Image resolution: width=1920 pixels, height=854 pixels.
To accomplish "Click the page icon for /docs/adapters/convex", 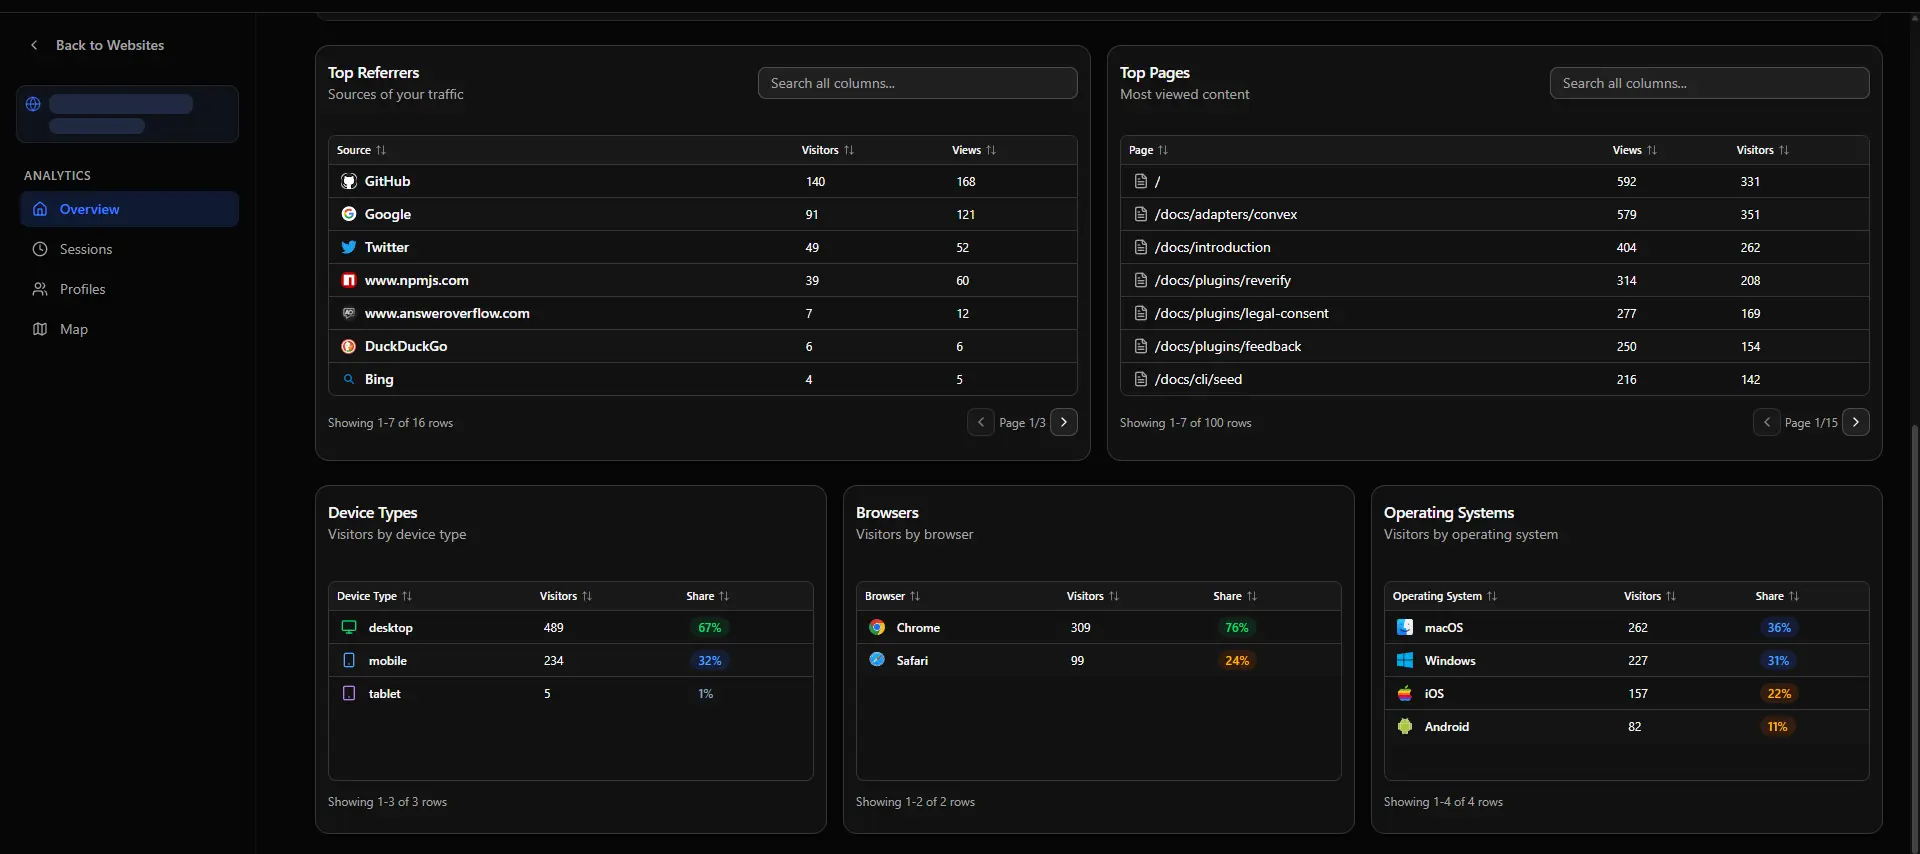I will (1141, 214).
